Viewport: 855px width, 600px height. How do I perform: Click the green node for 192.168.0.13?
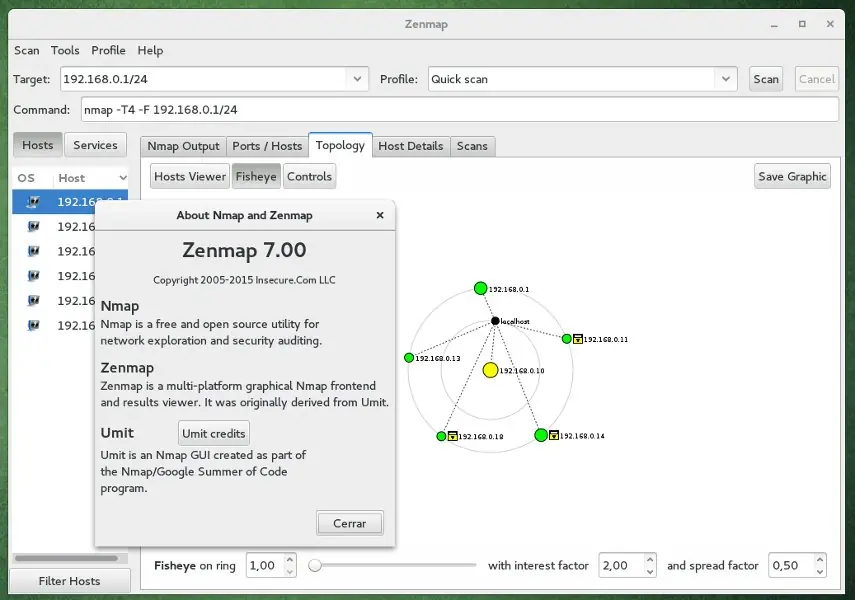point(409,358)
